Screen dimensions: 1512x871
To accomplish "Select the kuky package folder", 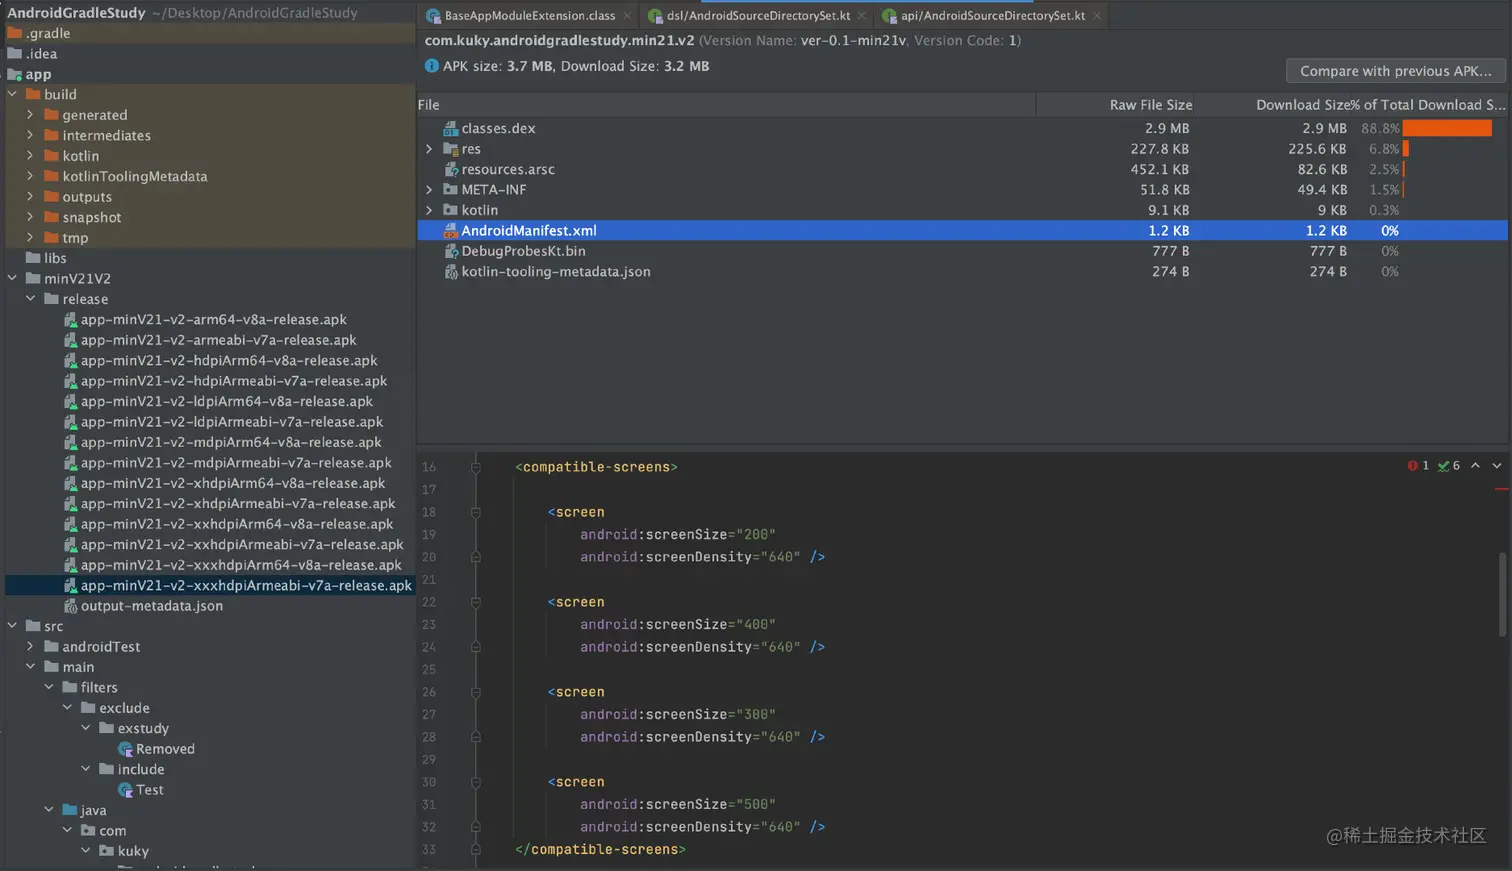I will point(133,851).
